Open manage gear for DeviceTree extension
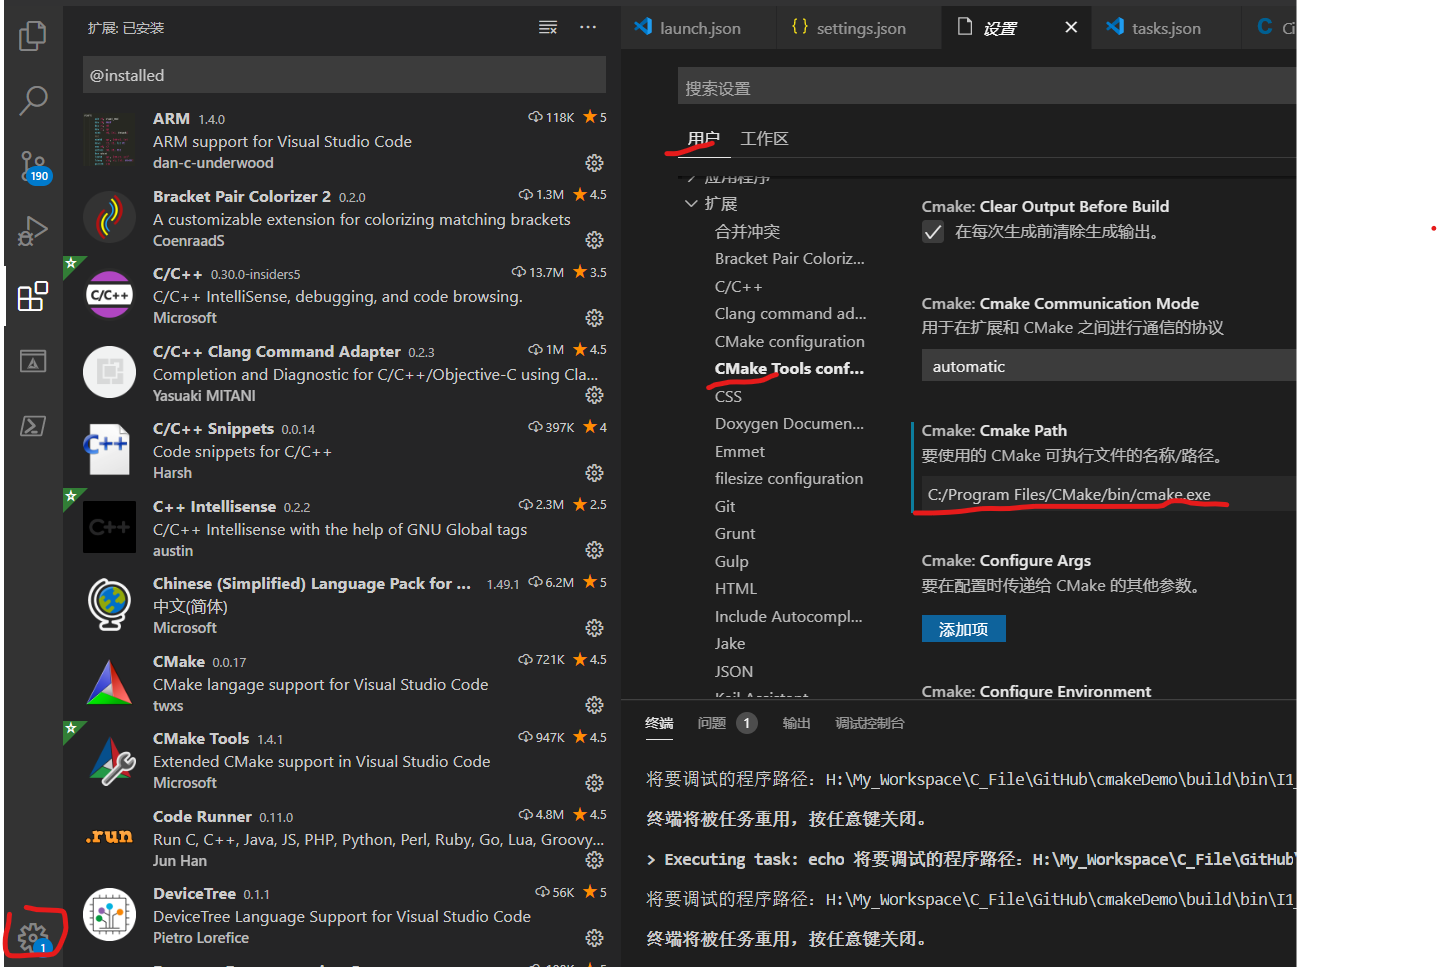 (x=594, y=938)
